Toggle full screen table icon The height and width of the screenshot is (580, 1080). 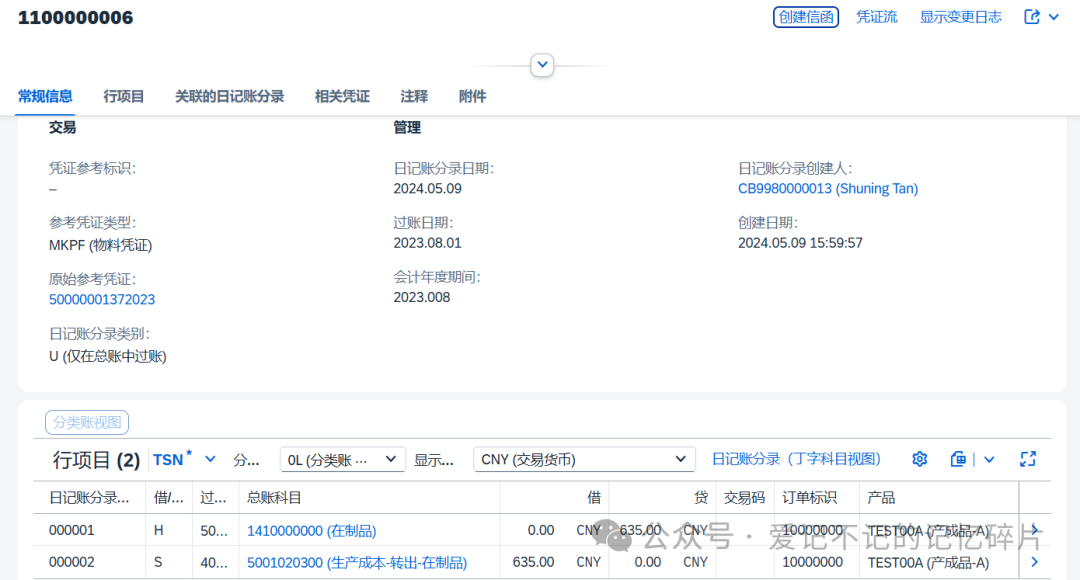(x=1028, y=459)
